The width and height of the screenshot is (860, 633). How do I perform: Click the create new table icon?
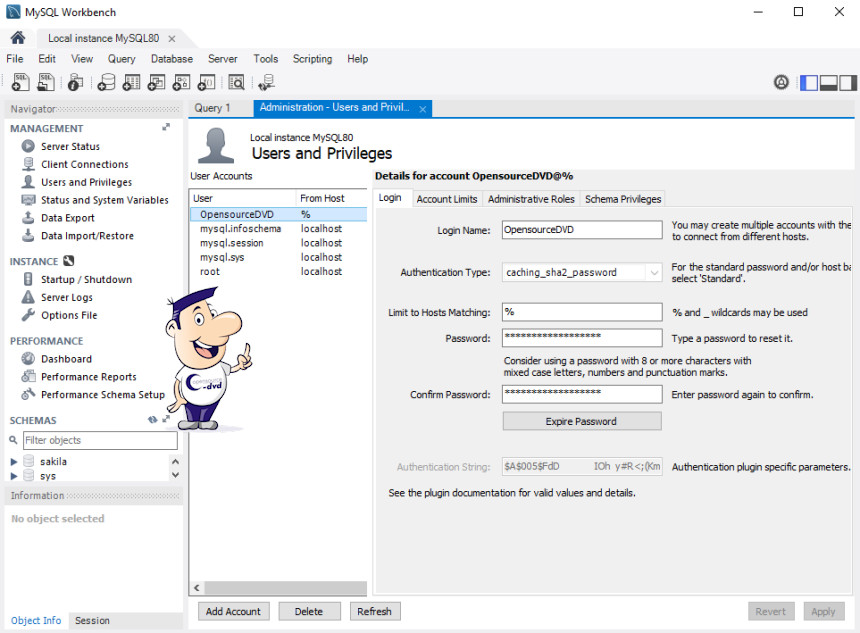[x=131, y=83]
